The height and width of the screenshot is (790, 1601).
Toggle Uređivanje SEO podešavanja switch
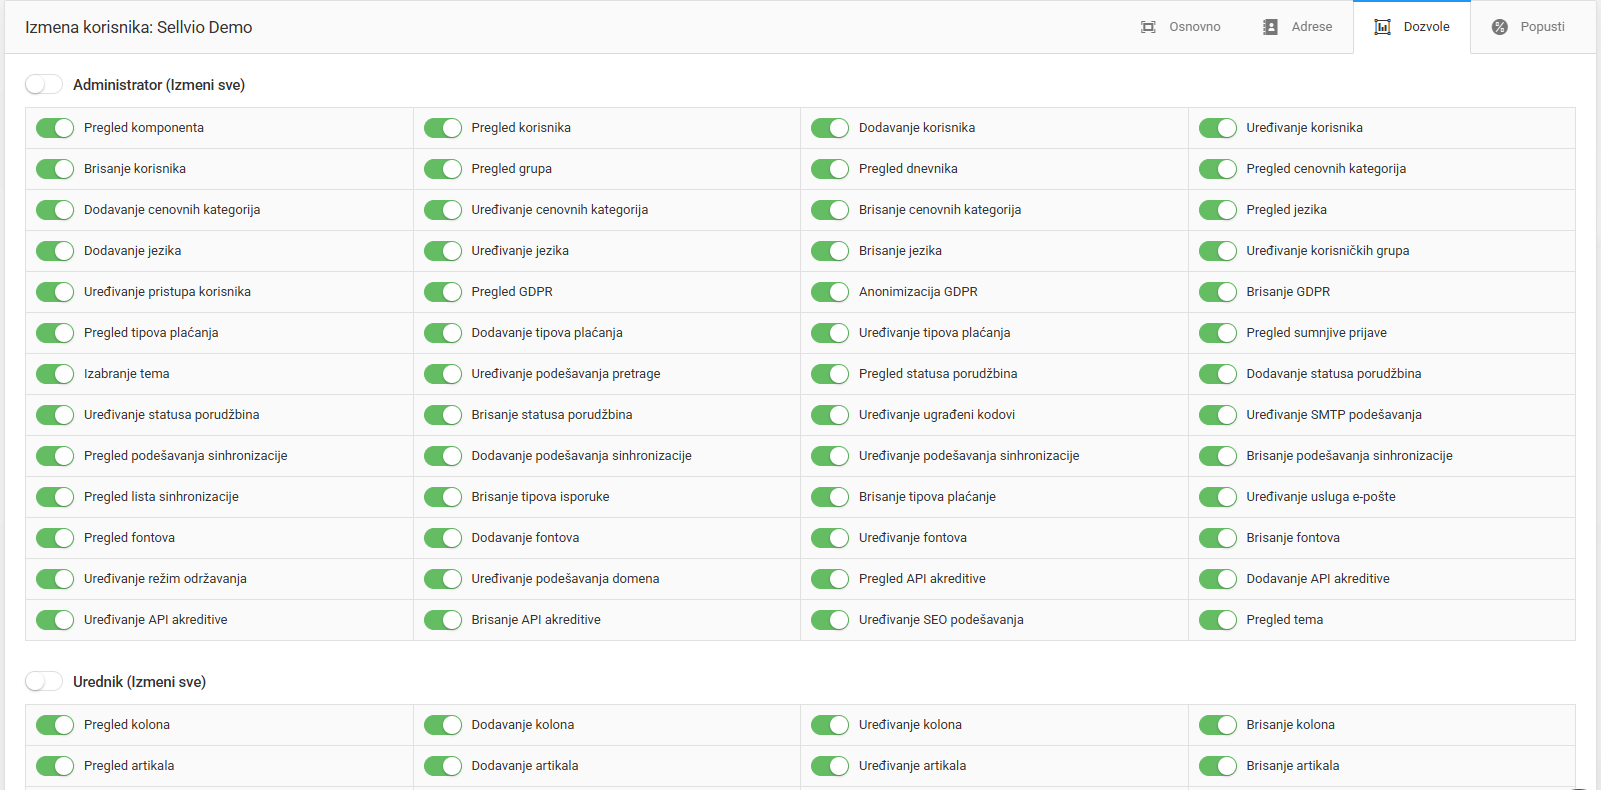(x=830, y=620)
